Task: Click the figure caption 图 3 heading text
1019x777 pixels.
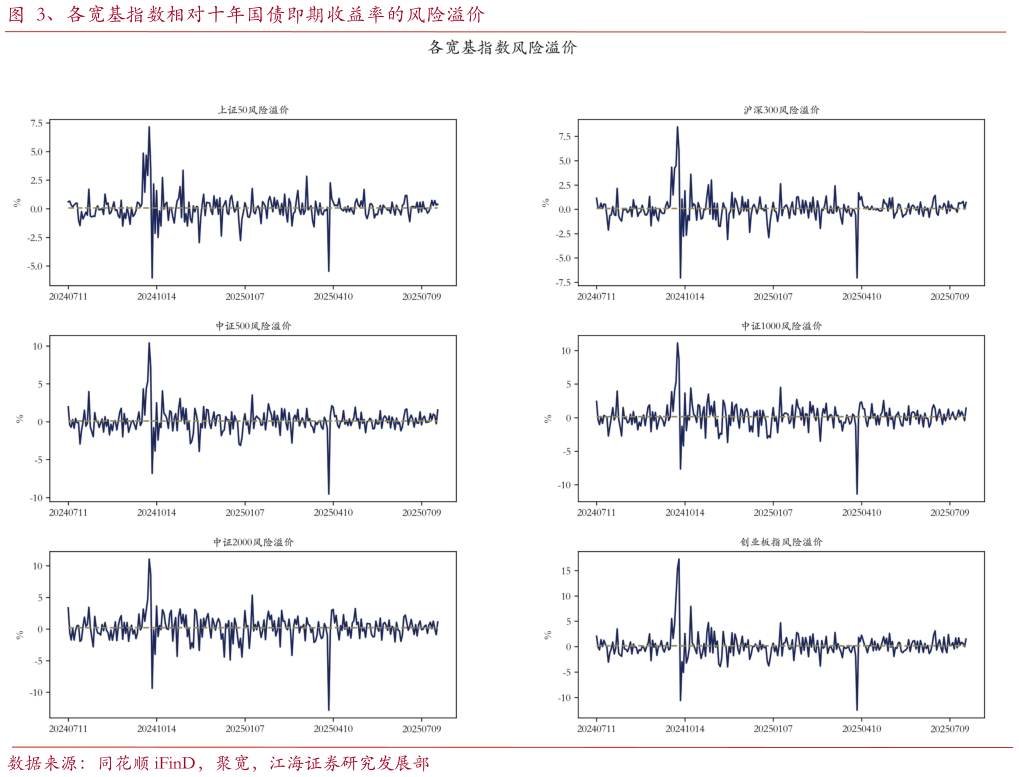Action: point(246,14)
